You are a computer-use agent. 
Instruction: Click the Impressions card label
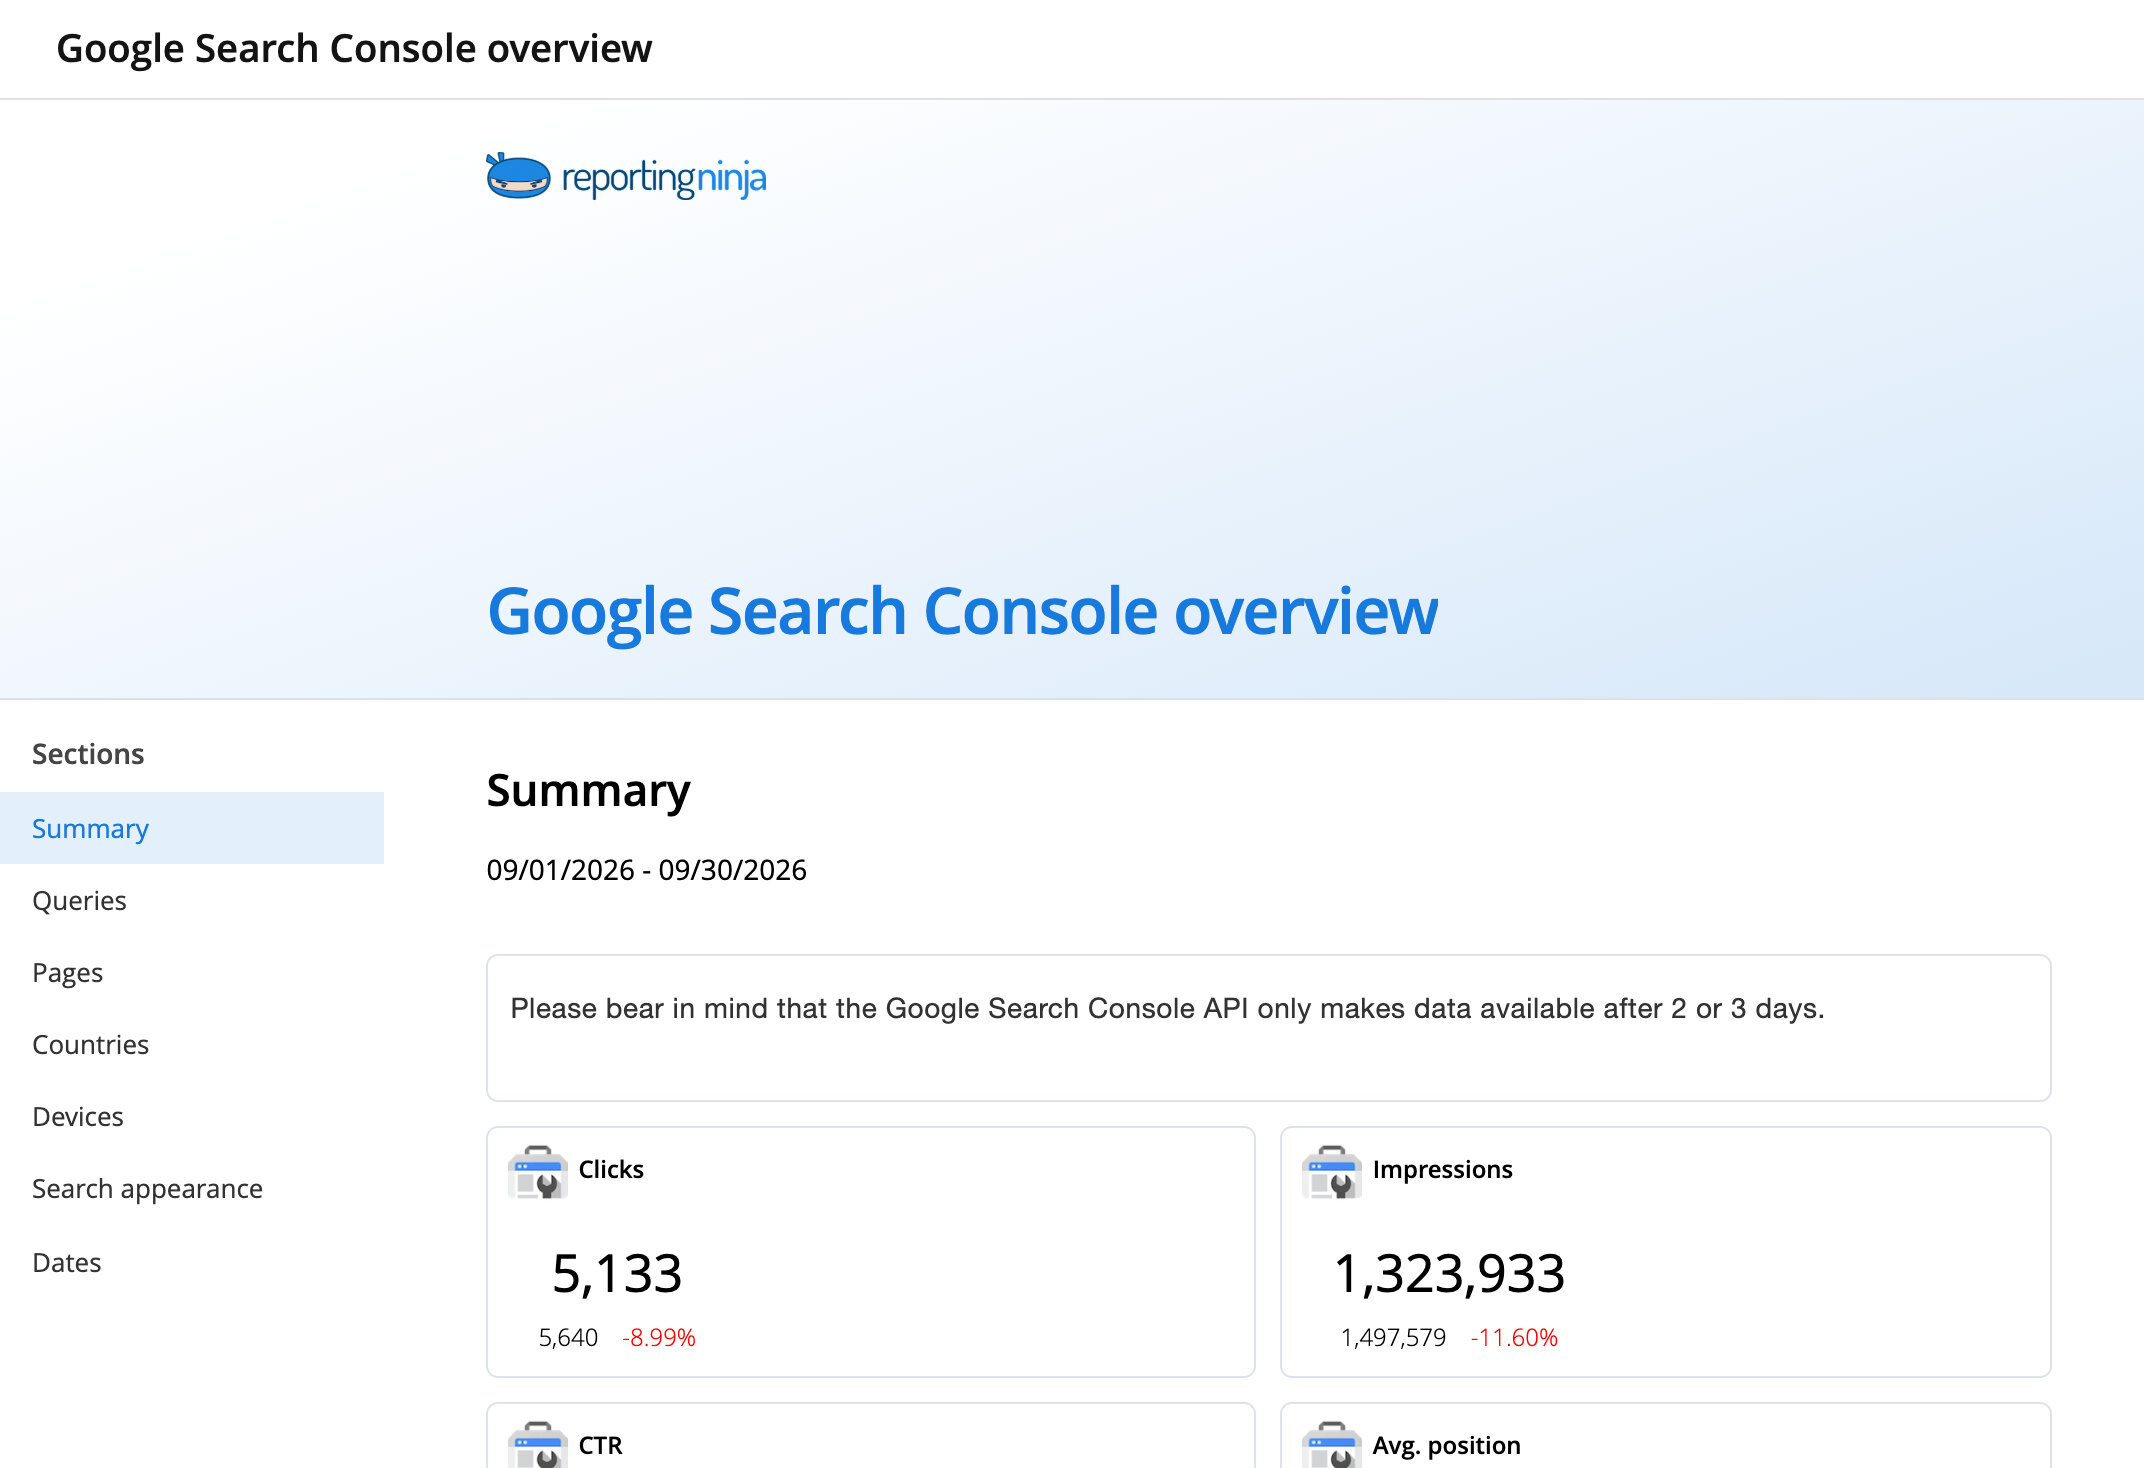(1442, 1169)
